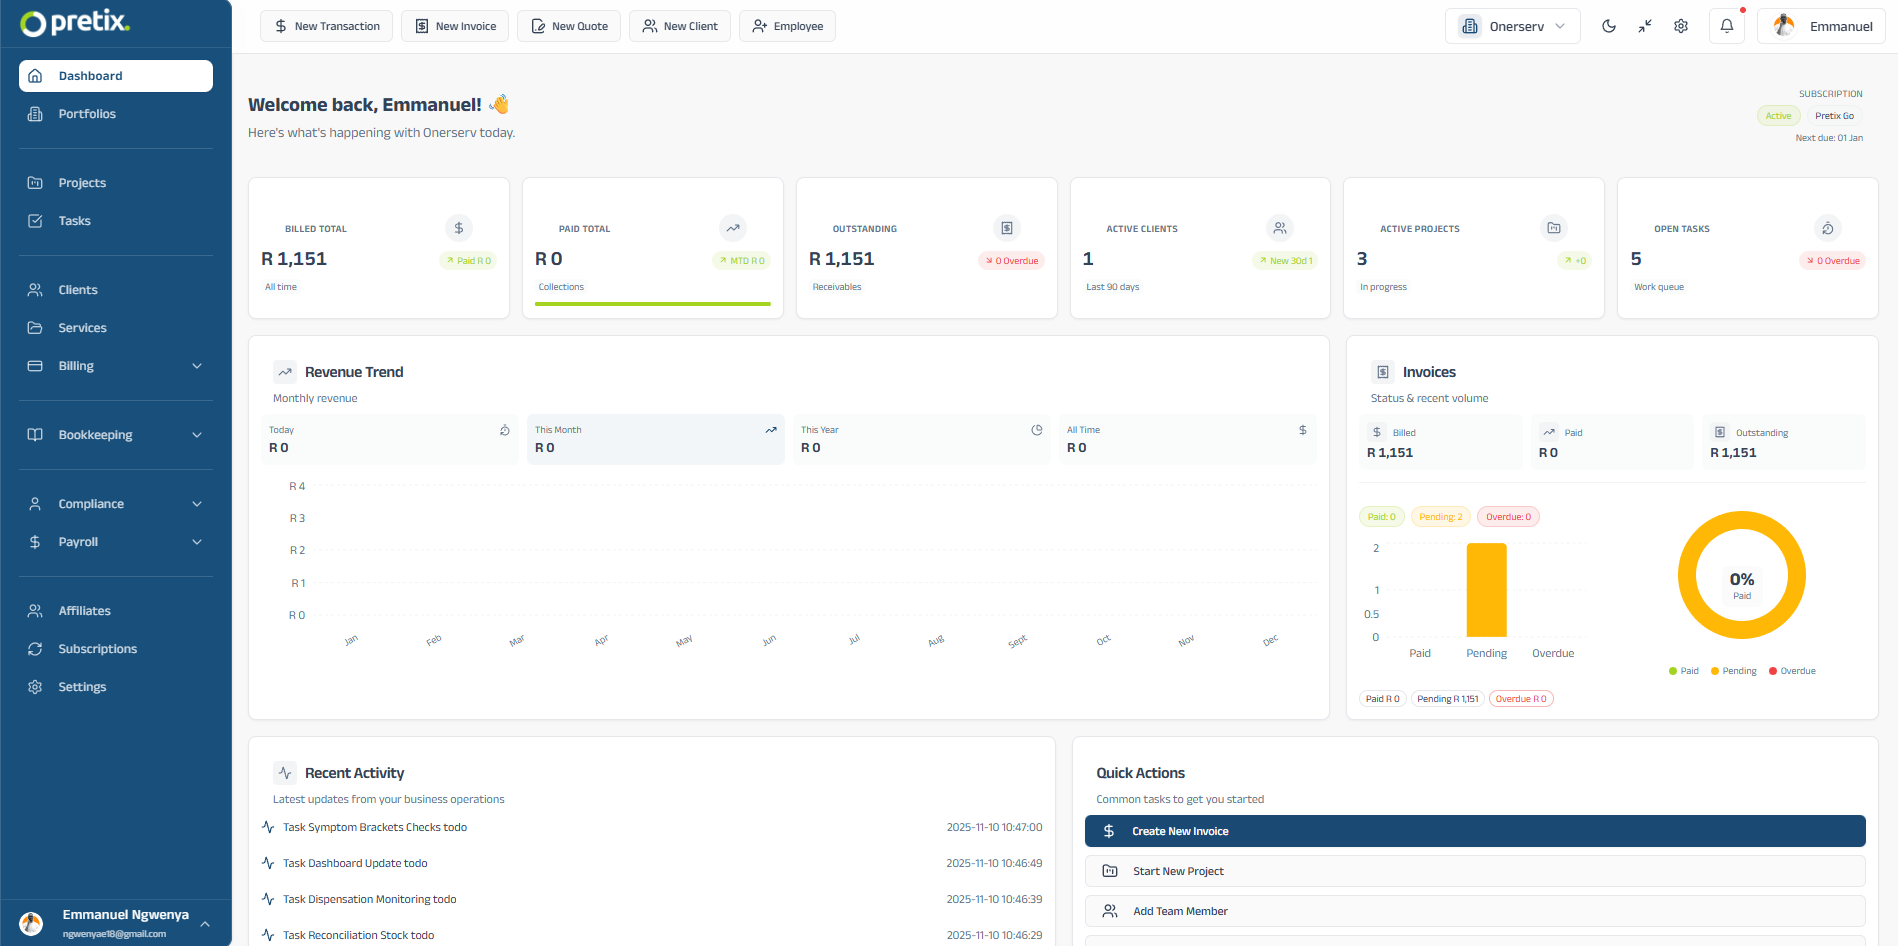The height and width of the screenshot is (946, 1898).
Task: Click the collapse layout icon in the header
Action: [1645, 25]
